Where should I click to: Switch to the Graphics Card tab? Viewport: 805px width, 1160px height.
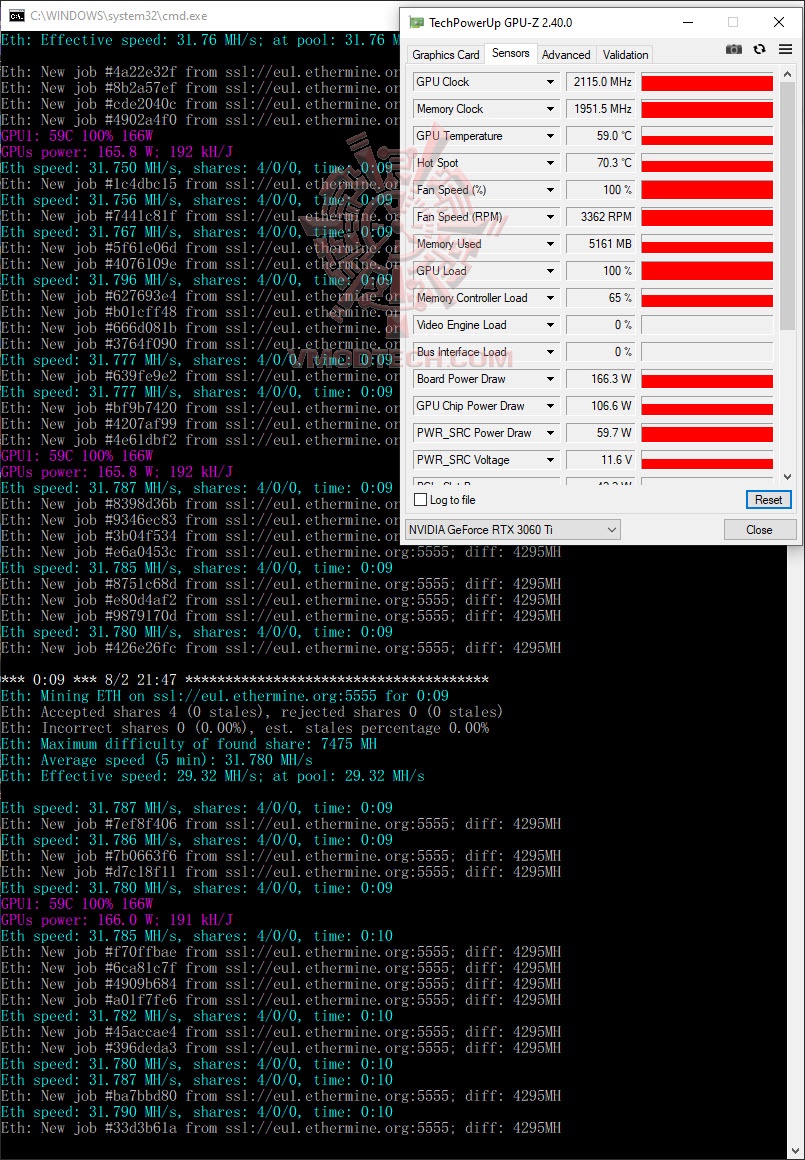445,55
